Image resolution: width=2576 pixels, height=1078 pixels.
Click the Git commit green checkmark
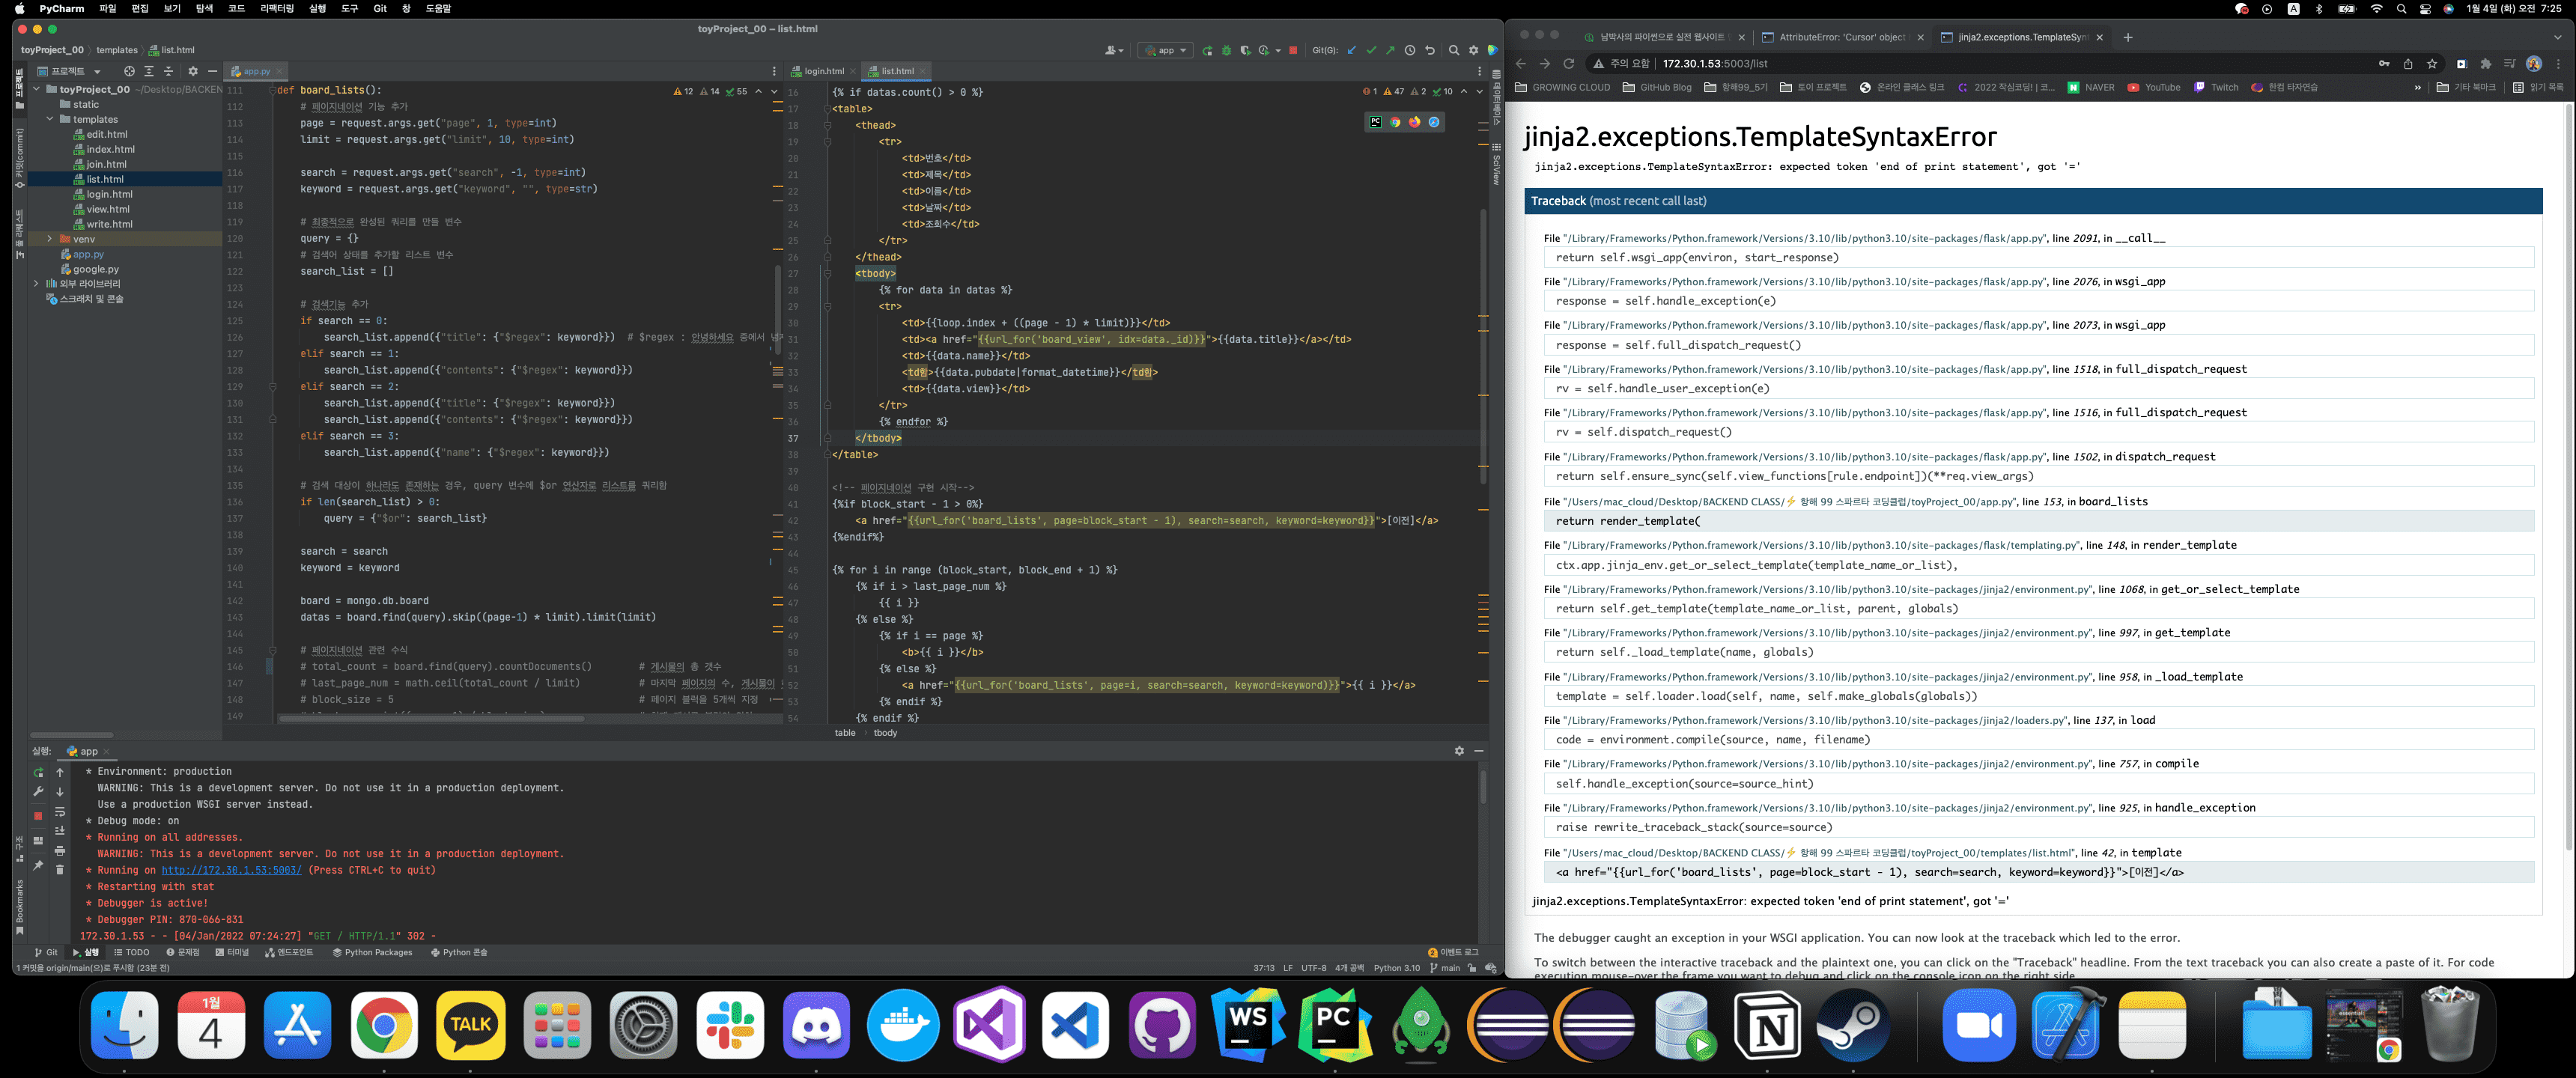click(x=1371, y=50)
